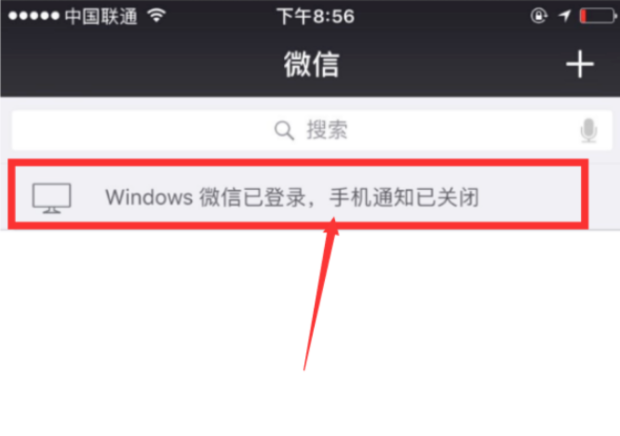Click the low battery icon
Viewport: 620px width, 436px height.
pos(598,16)
